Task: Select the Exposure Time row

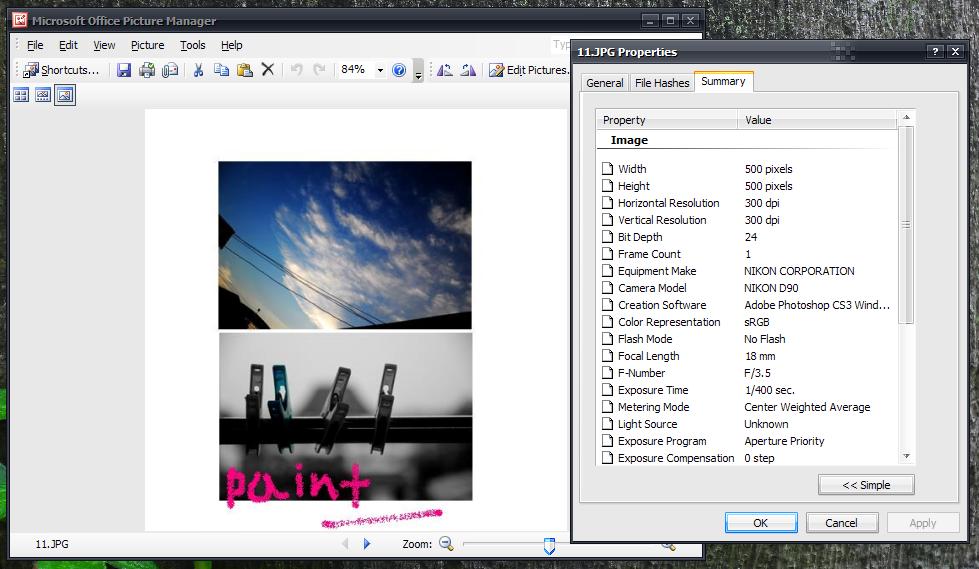Action: tap(747, 390)
